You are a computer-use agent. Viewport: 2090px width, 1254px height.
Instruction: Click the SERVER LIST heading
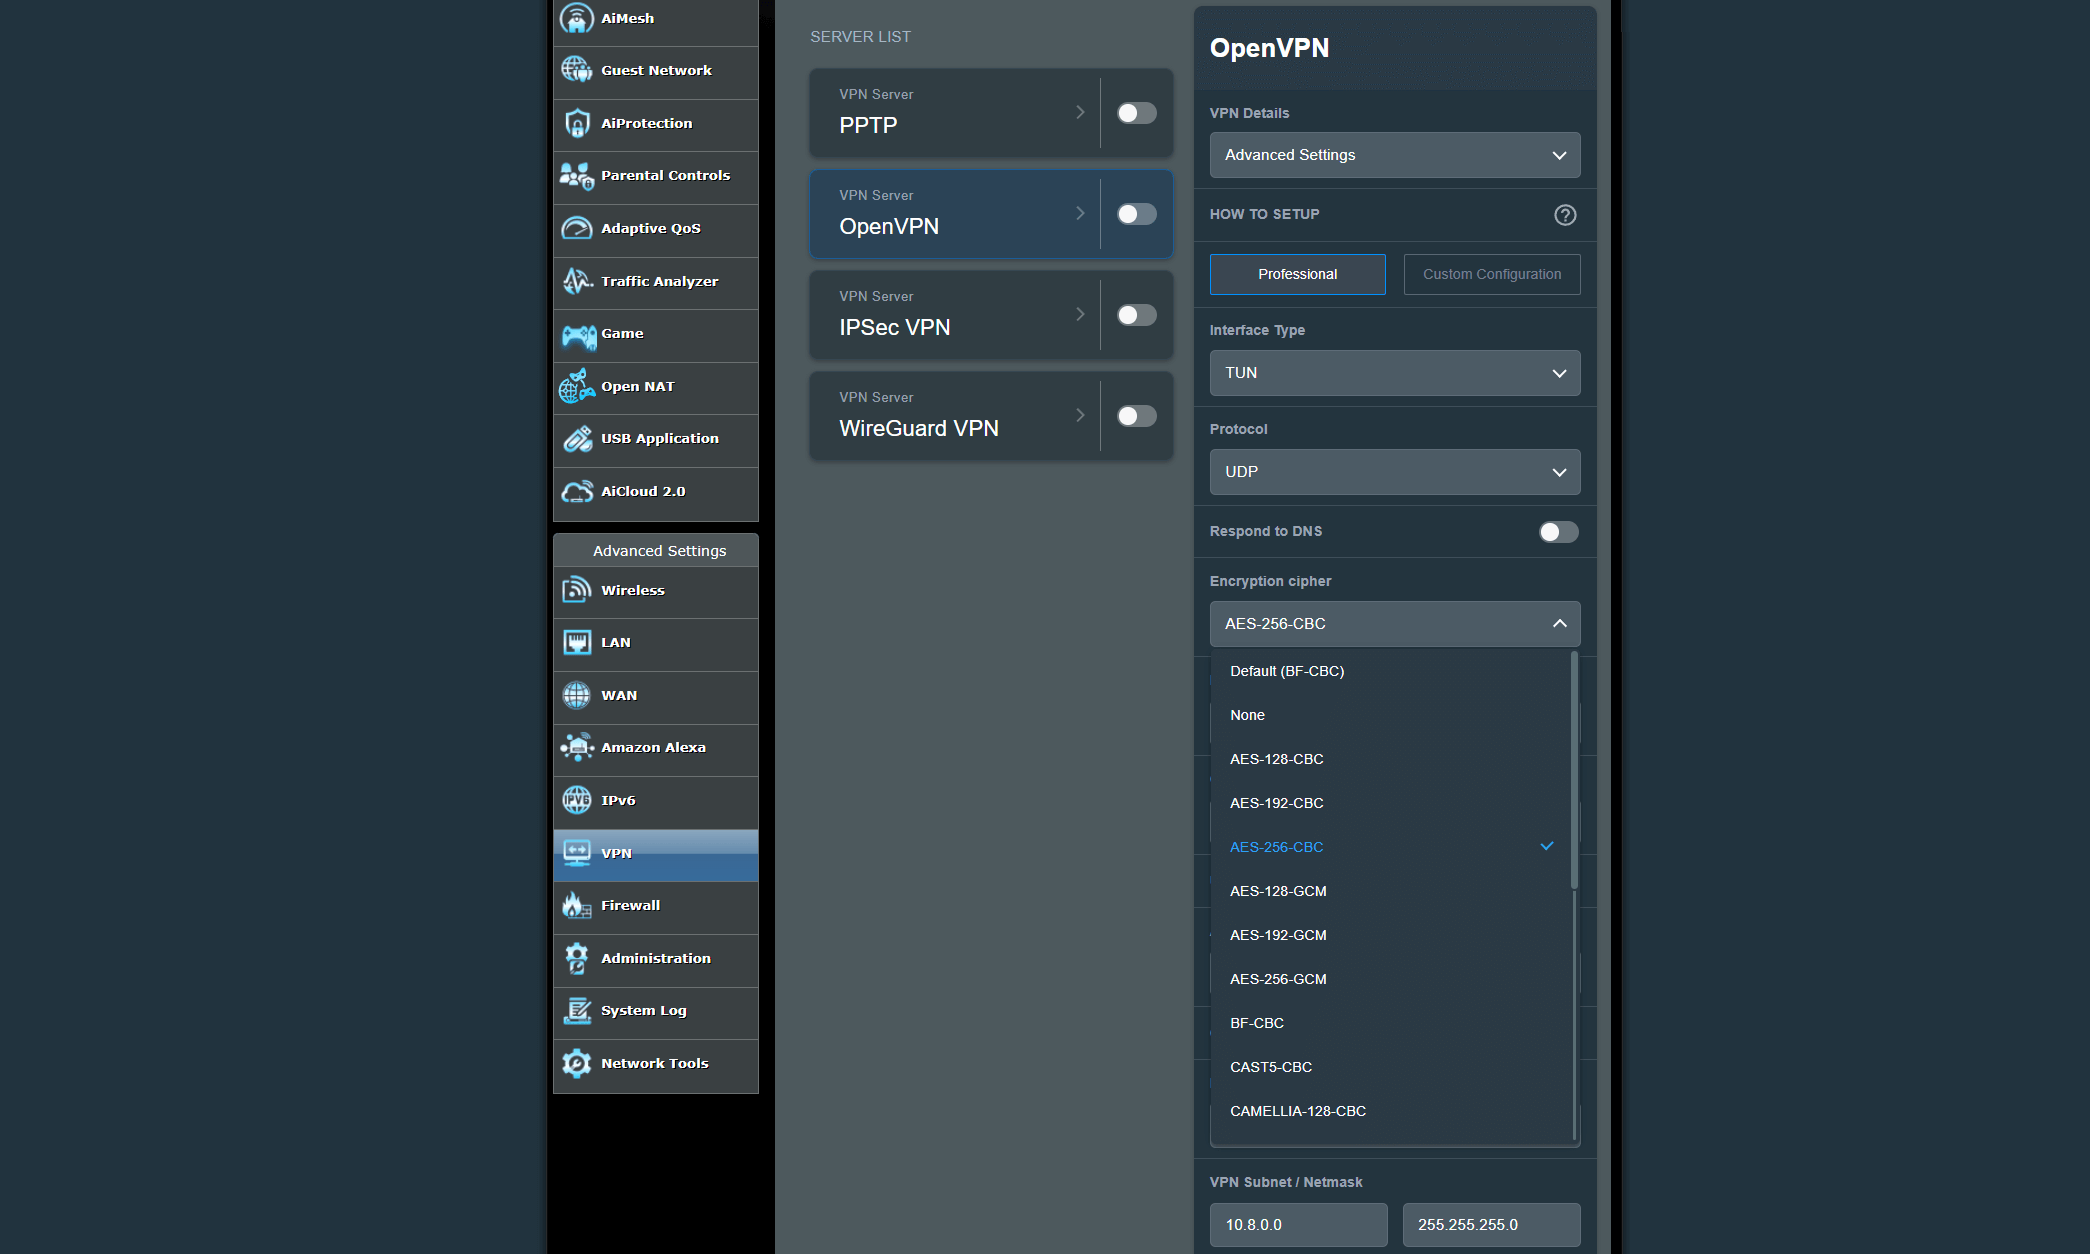click(860, 37)
